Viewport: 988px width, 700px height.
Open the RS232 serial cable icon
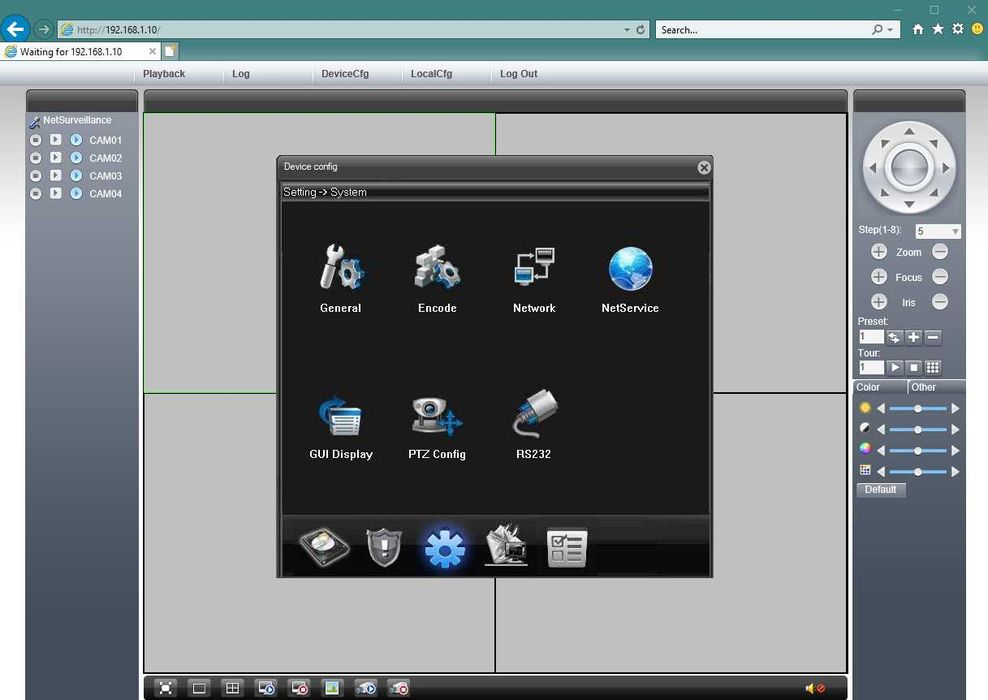pyautogui.click(x=534, y=413)
